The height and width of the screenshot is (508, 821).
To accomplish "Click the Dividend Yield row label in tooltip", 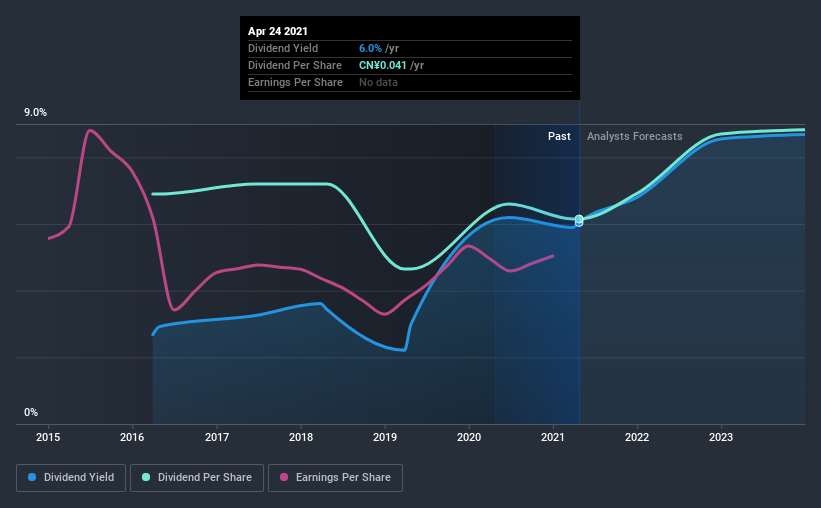I will pyautogui.click(x=283, y=48).
